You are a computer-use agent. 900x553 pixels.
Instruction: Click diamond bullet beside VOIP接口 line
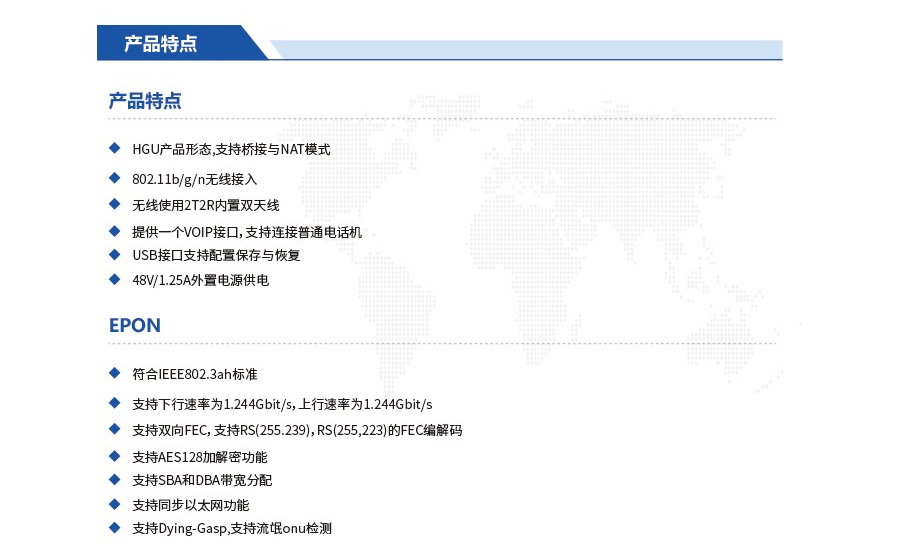tap(114, 231)
